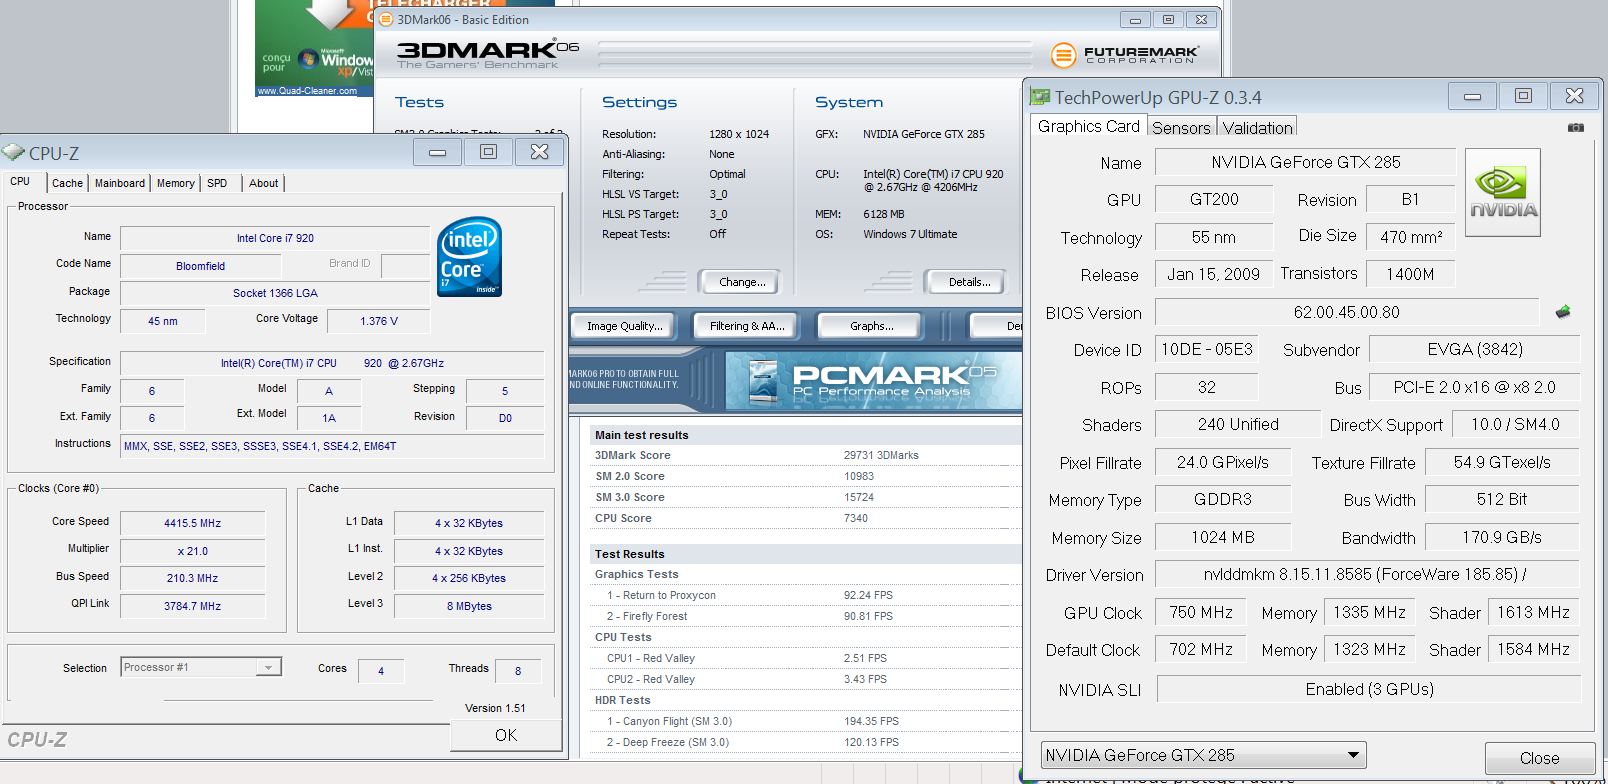Screen dimensions: 1608x784
Task: Click the www.Quad-Cleaner.com link
Action: click(307, 91)
